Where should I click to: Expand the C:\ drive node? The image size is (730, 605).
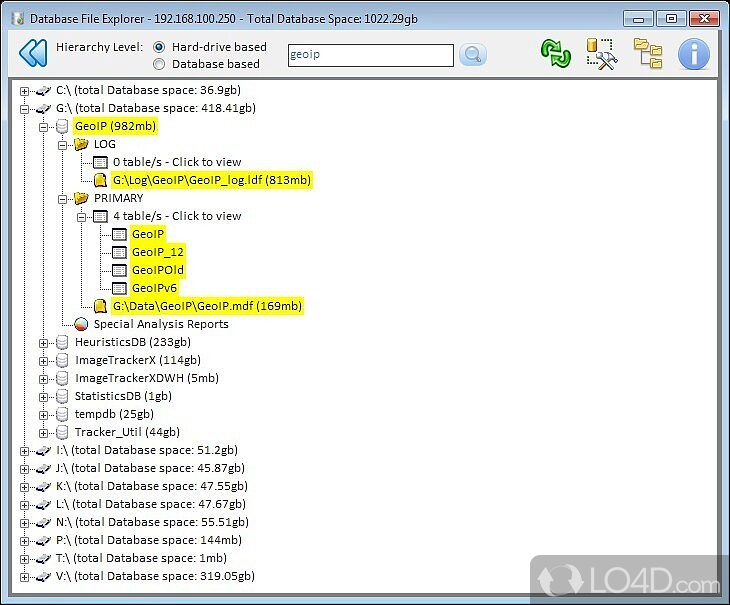[x=25, y=90]
